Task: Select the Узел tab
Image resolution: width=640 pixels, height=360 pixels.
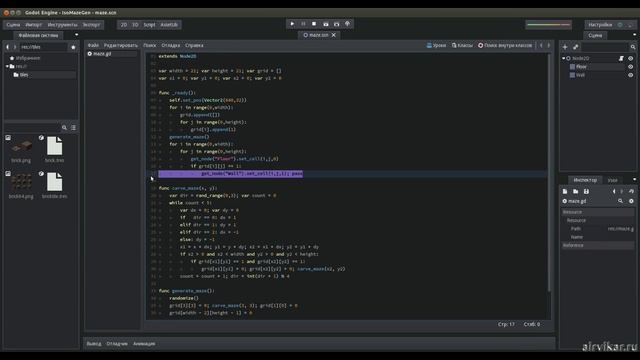Action: tap(613, 180)
